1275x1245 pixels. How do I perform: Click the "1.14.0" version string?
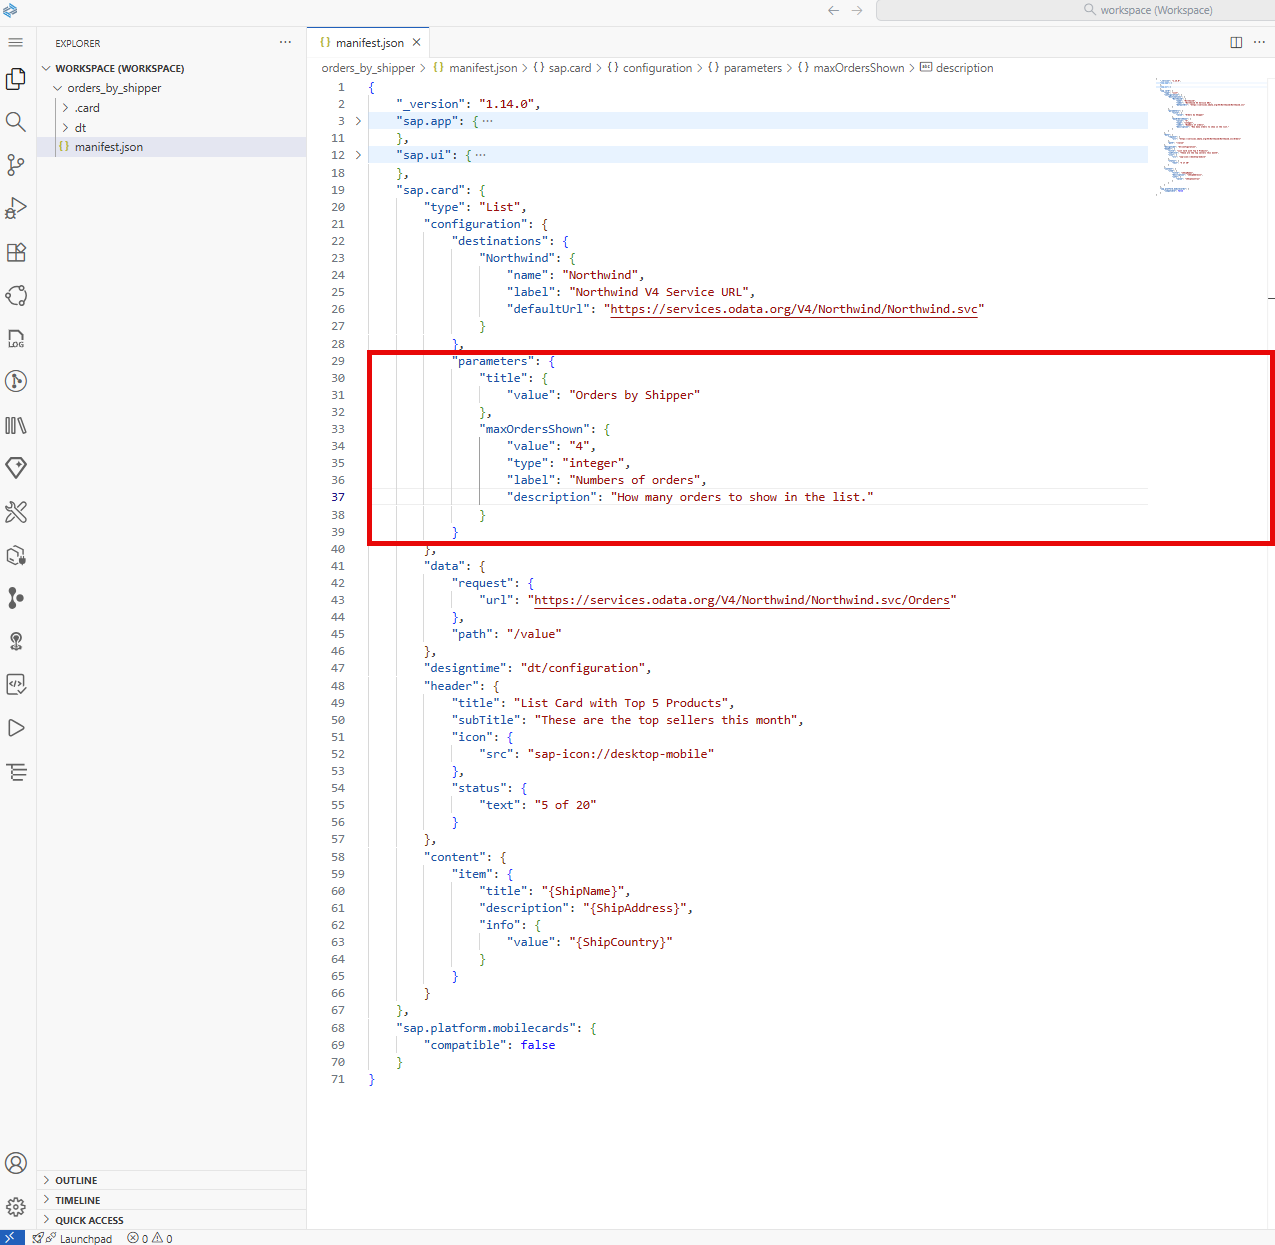[x=506, y=104]
